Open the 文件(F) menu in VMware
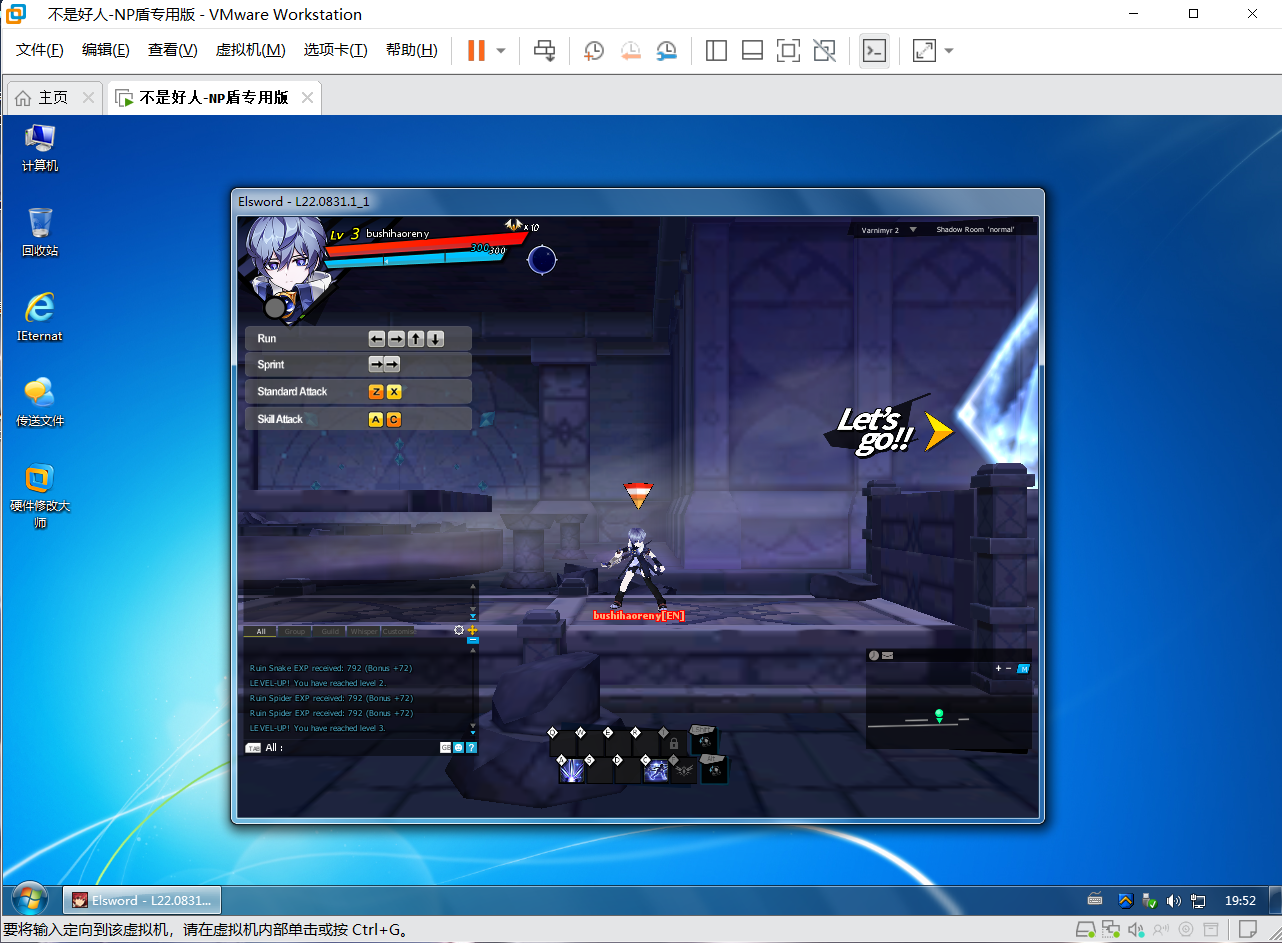 pyautogui.click(x=40, y=50)
